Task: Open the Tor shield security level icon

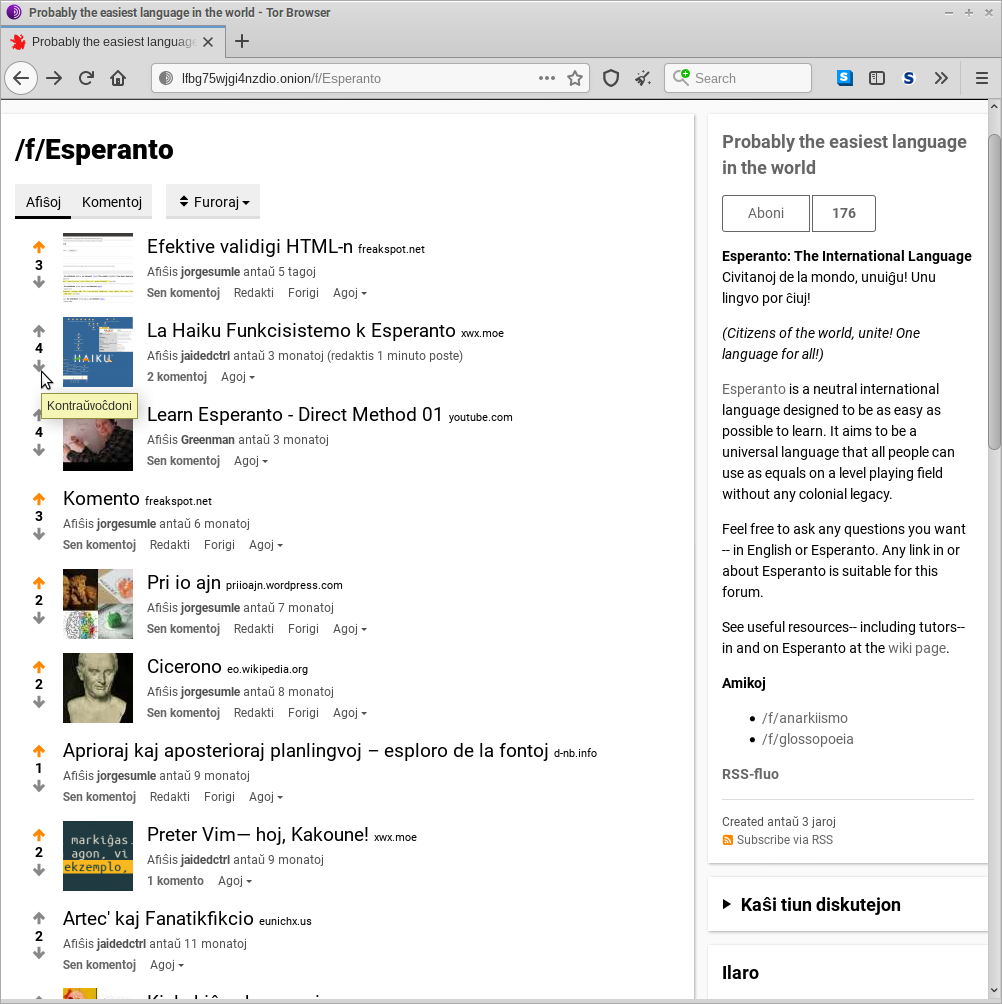Action: [611, 78]
